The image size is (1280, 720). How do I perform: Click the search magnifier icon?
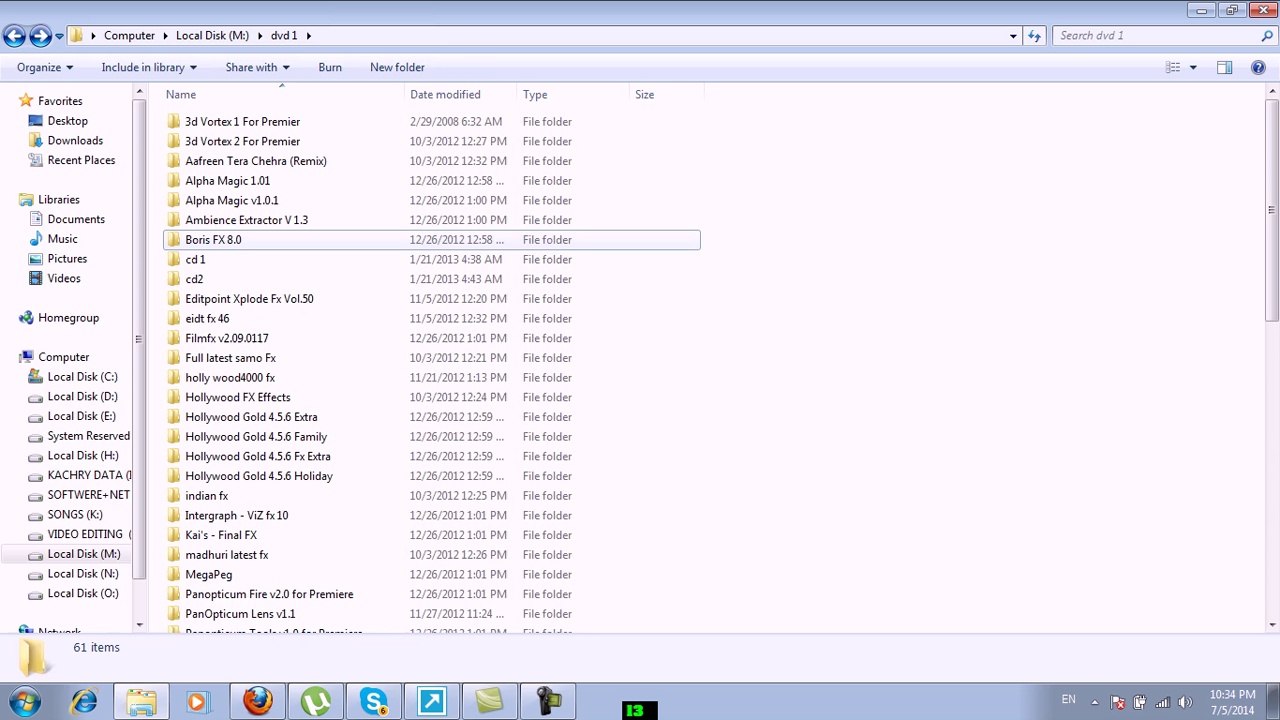pos(1267,36)
